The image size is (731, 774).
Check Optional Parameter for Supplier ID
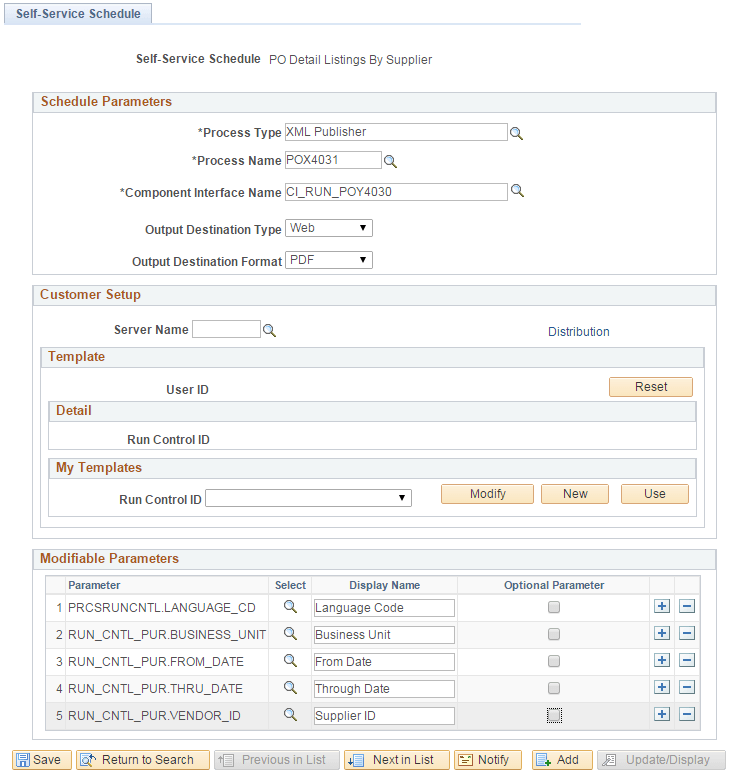coord(554,715)
